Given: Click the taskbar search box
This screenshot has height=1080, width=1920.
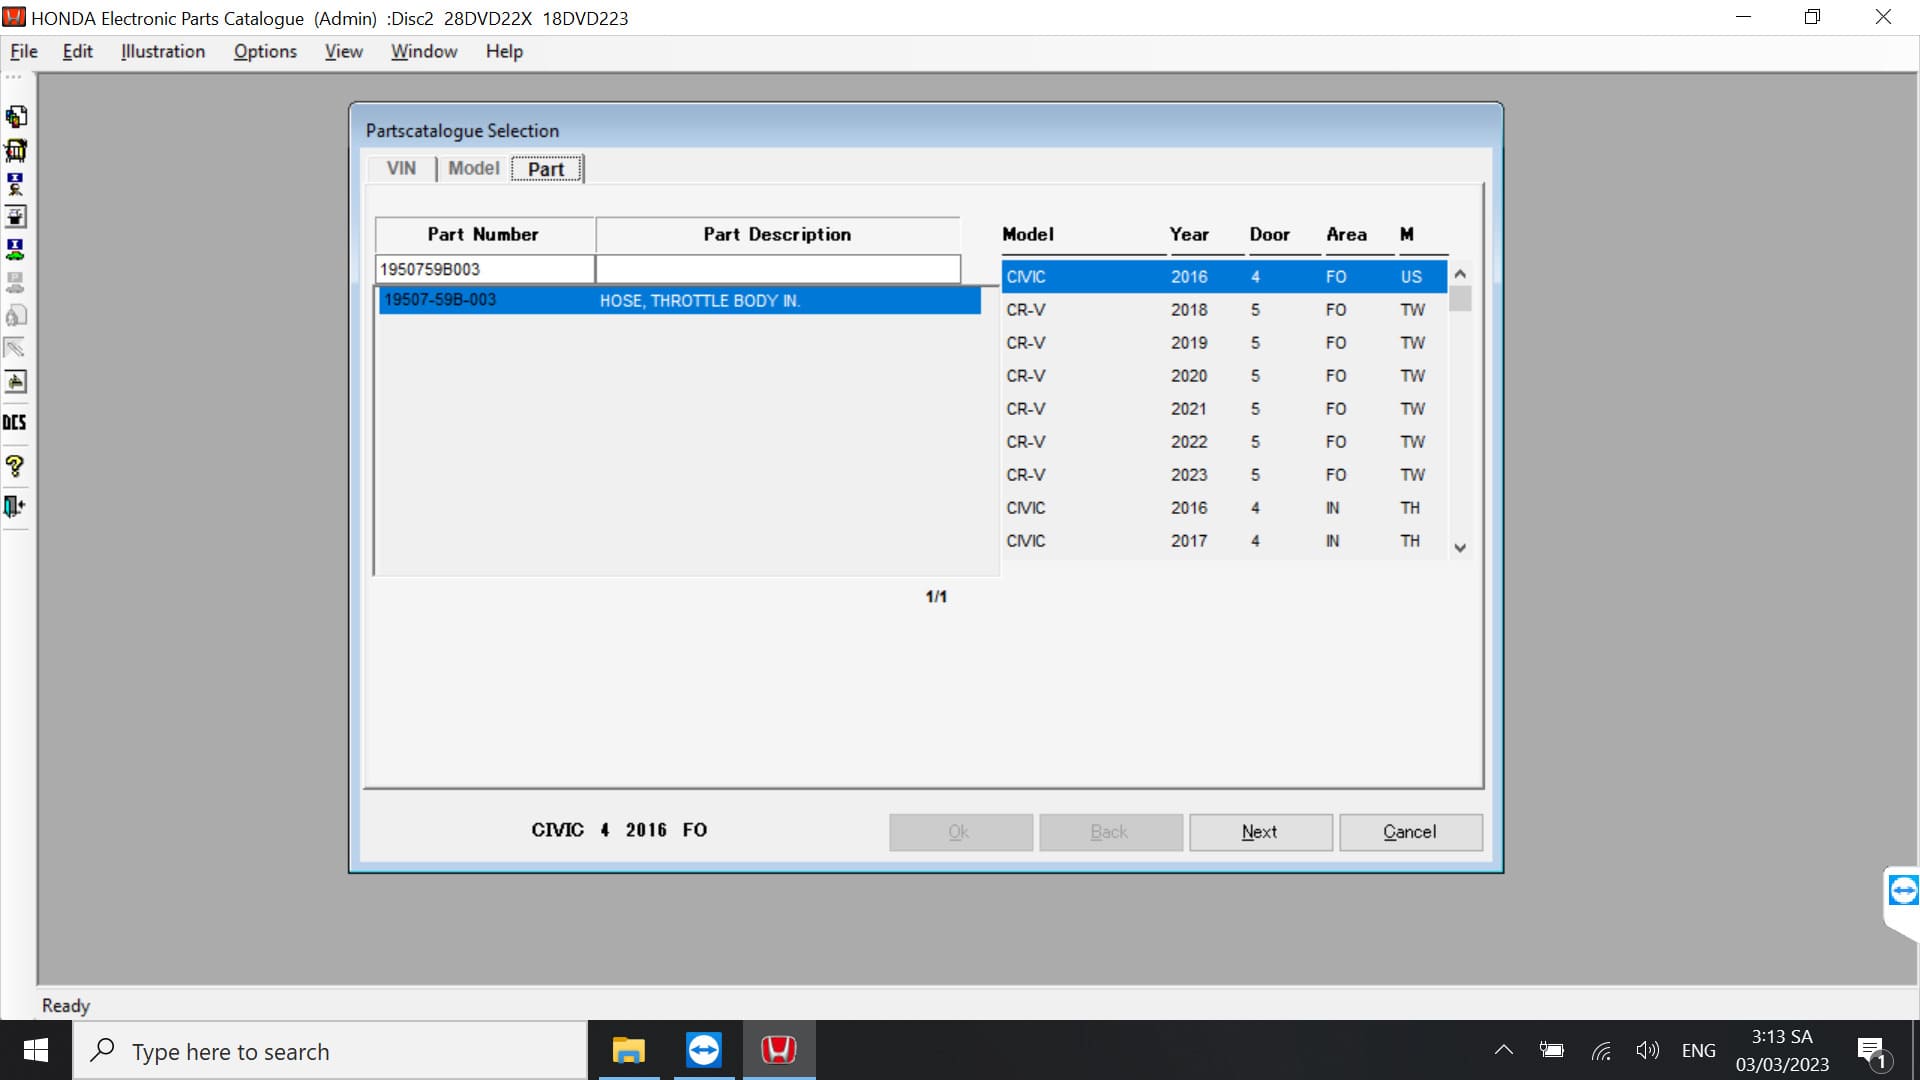Looking at the screenshot, I should 330,1051.
